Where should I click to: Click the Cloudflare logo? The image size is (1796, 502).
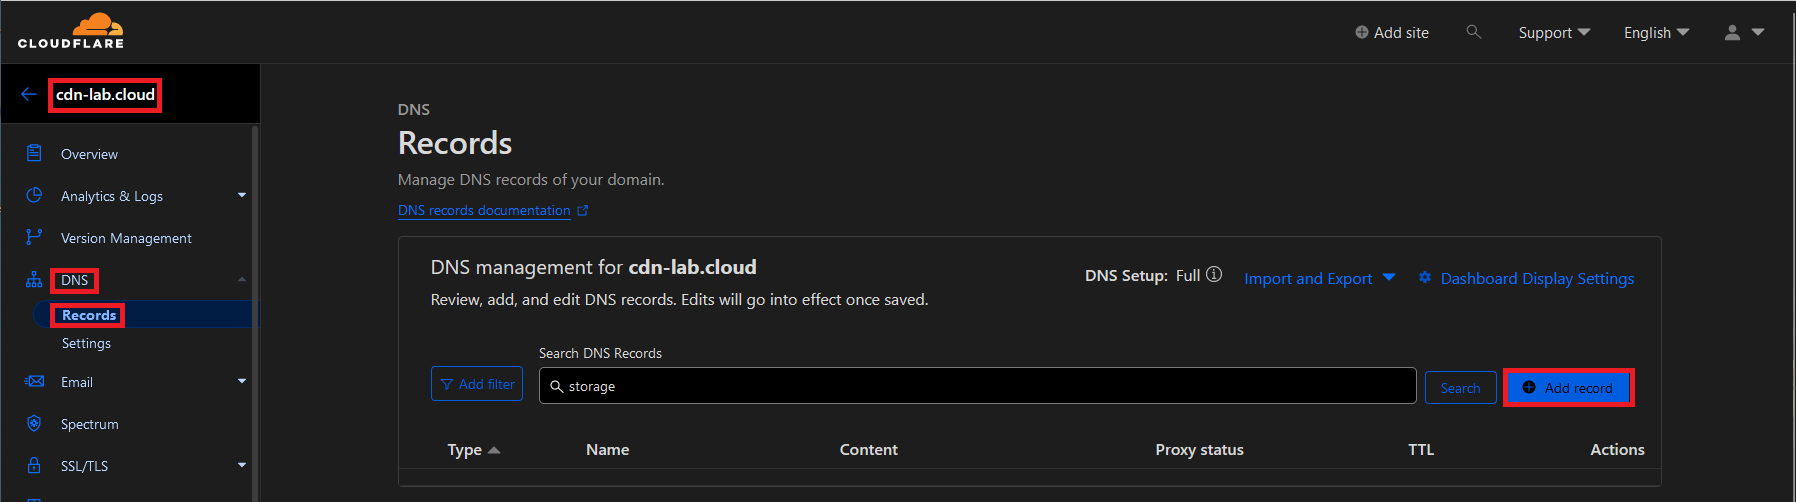pos(71,31)
